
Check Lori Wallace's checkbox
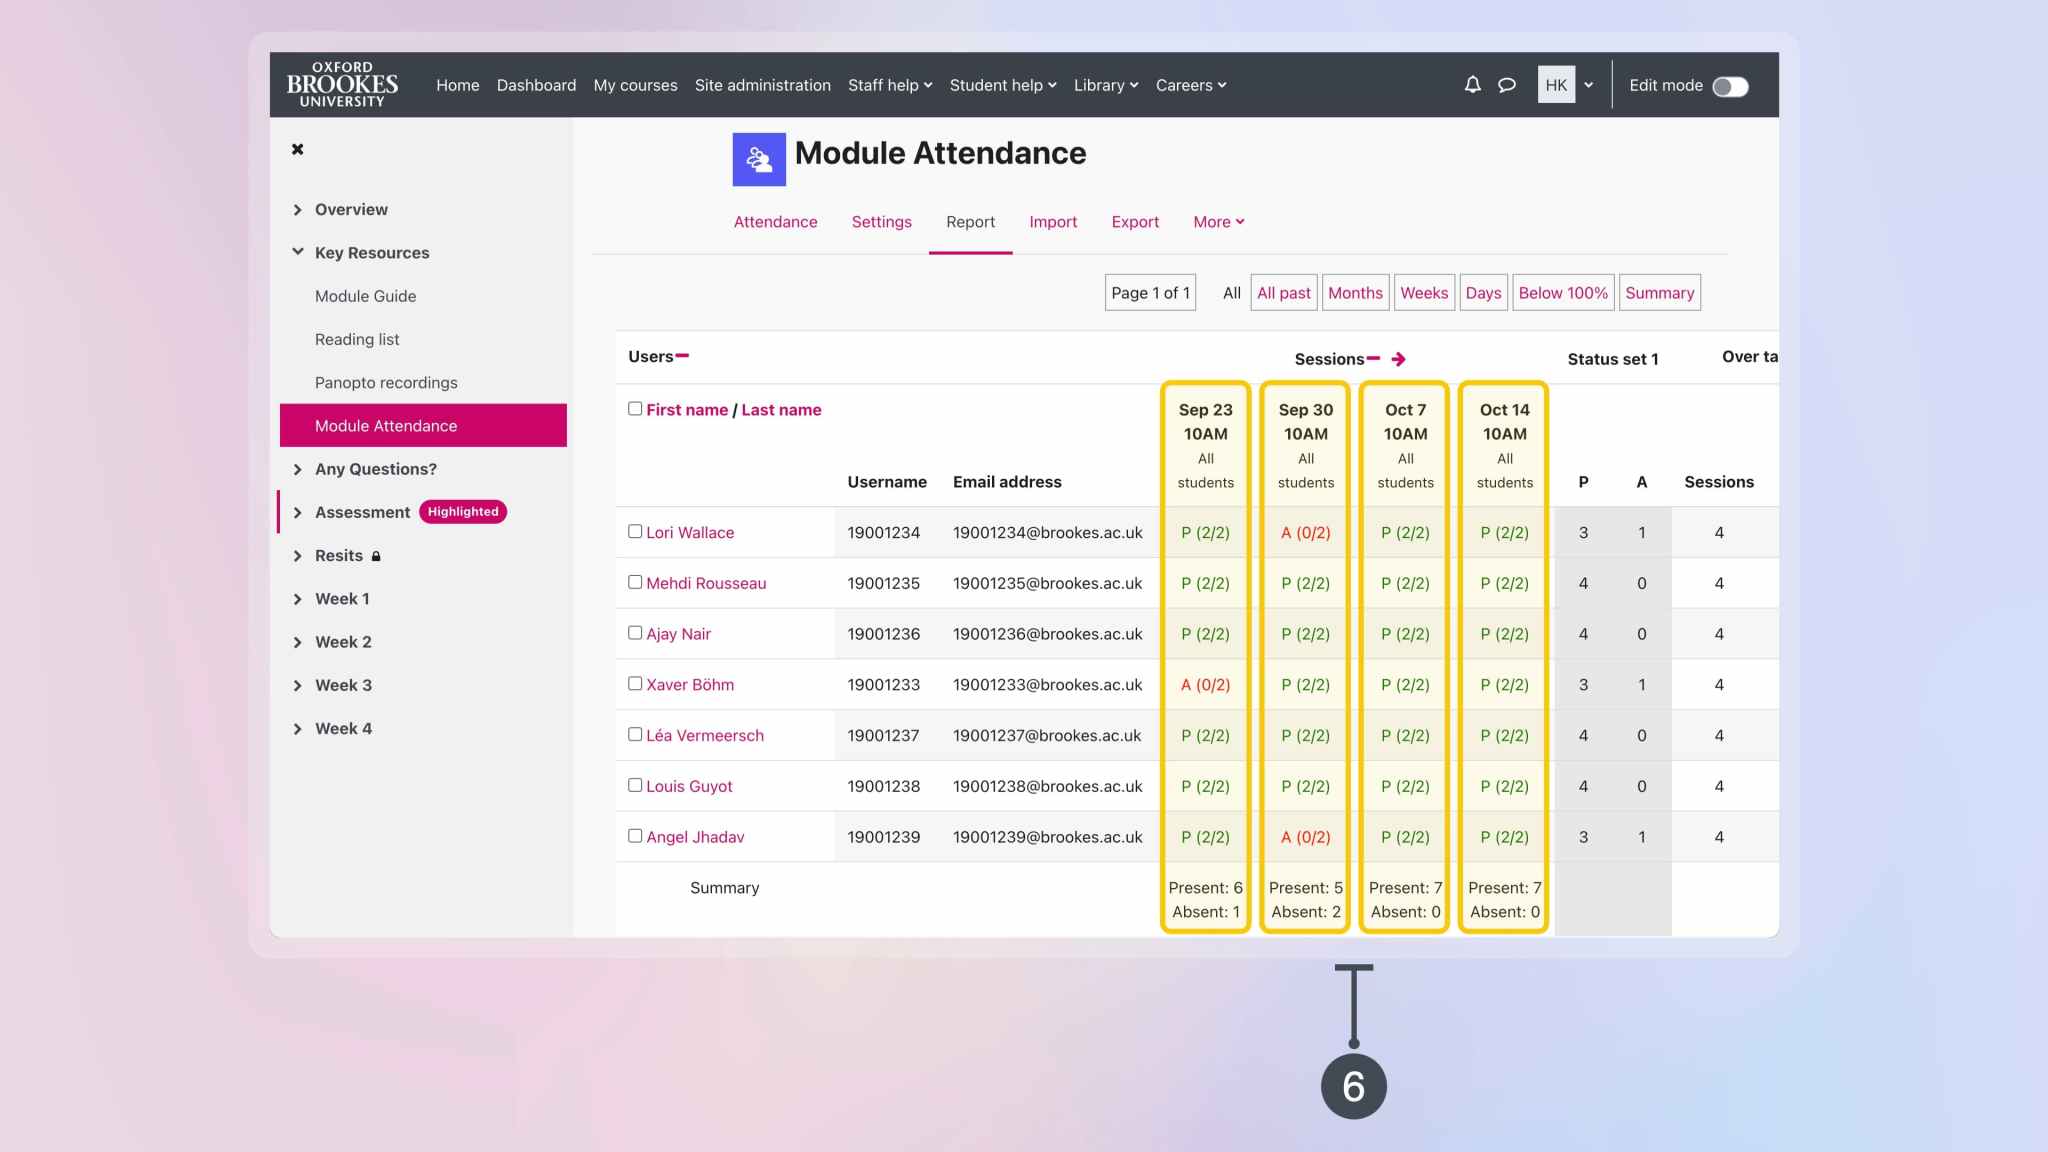coord(635,531)
